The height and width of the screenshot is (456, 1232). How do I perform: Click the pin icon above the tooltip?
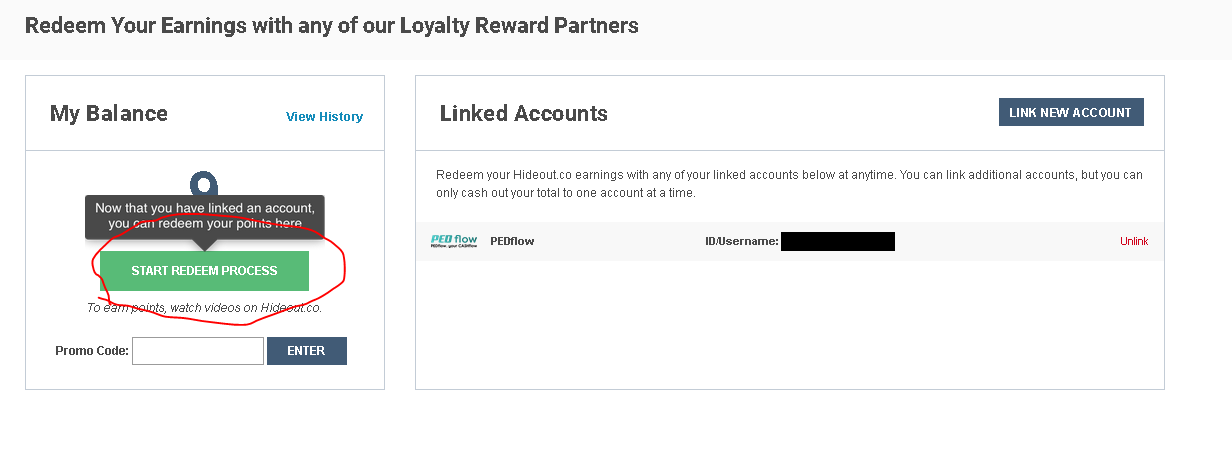tap(204, 184)
